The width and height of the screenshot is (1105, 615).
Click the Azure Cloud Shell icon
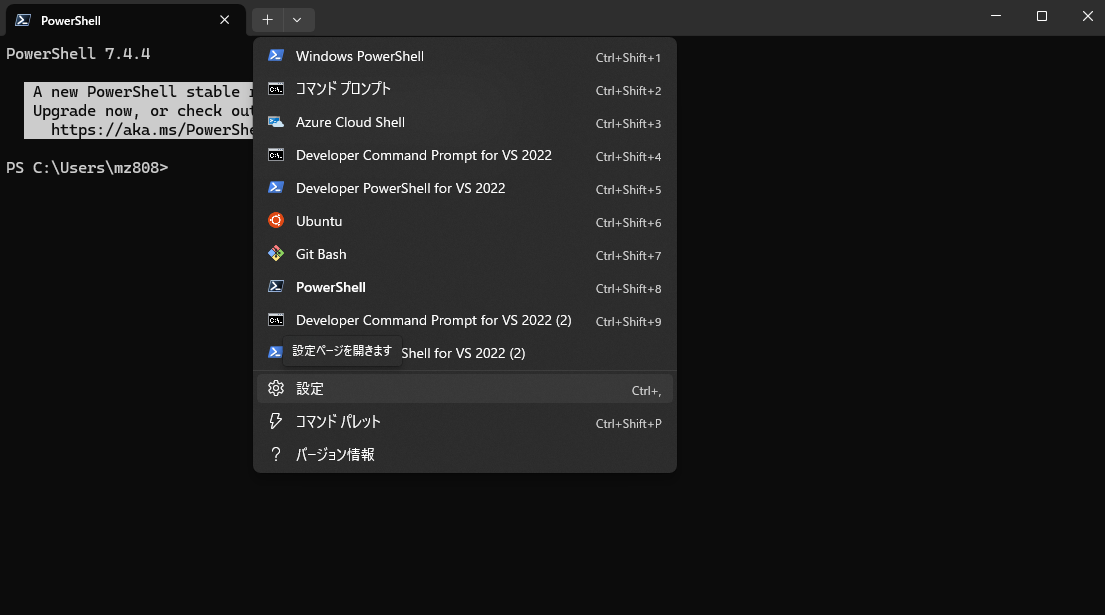[x=276, y=122]
